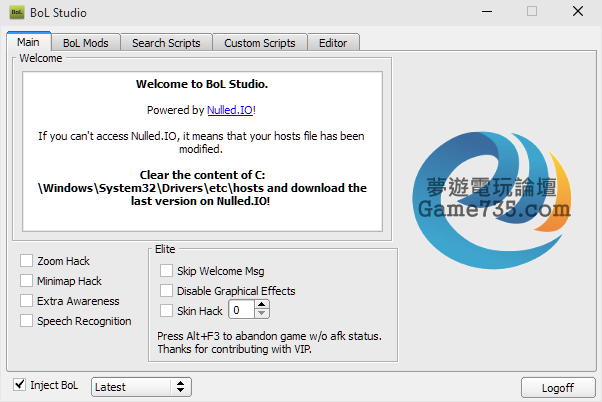Click inside the Skin Hack number field
602x402 pixels.
241,309
